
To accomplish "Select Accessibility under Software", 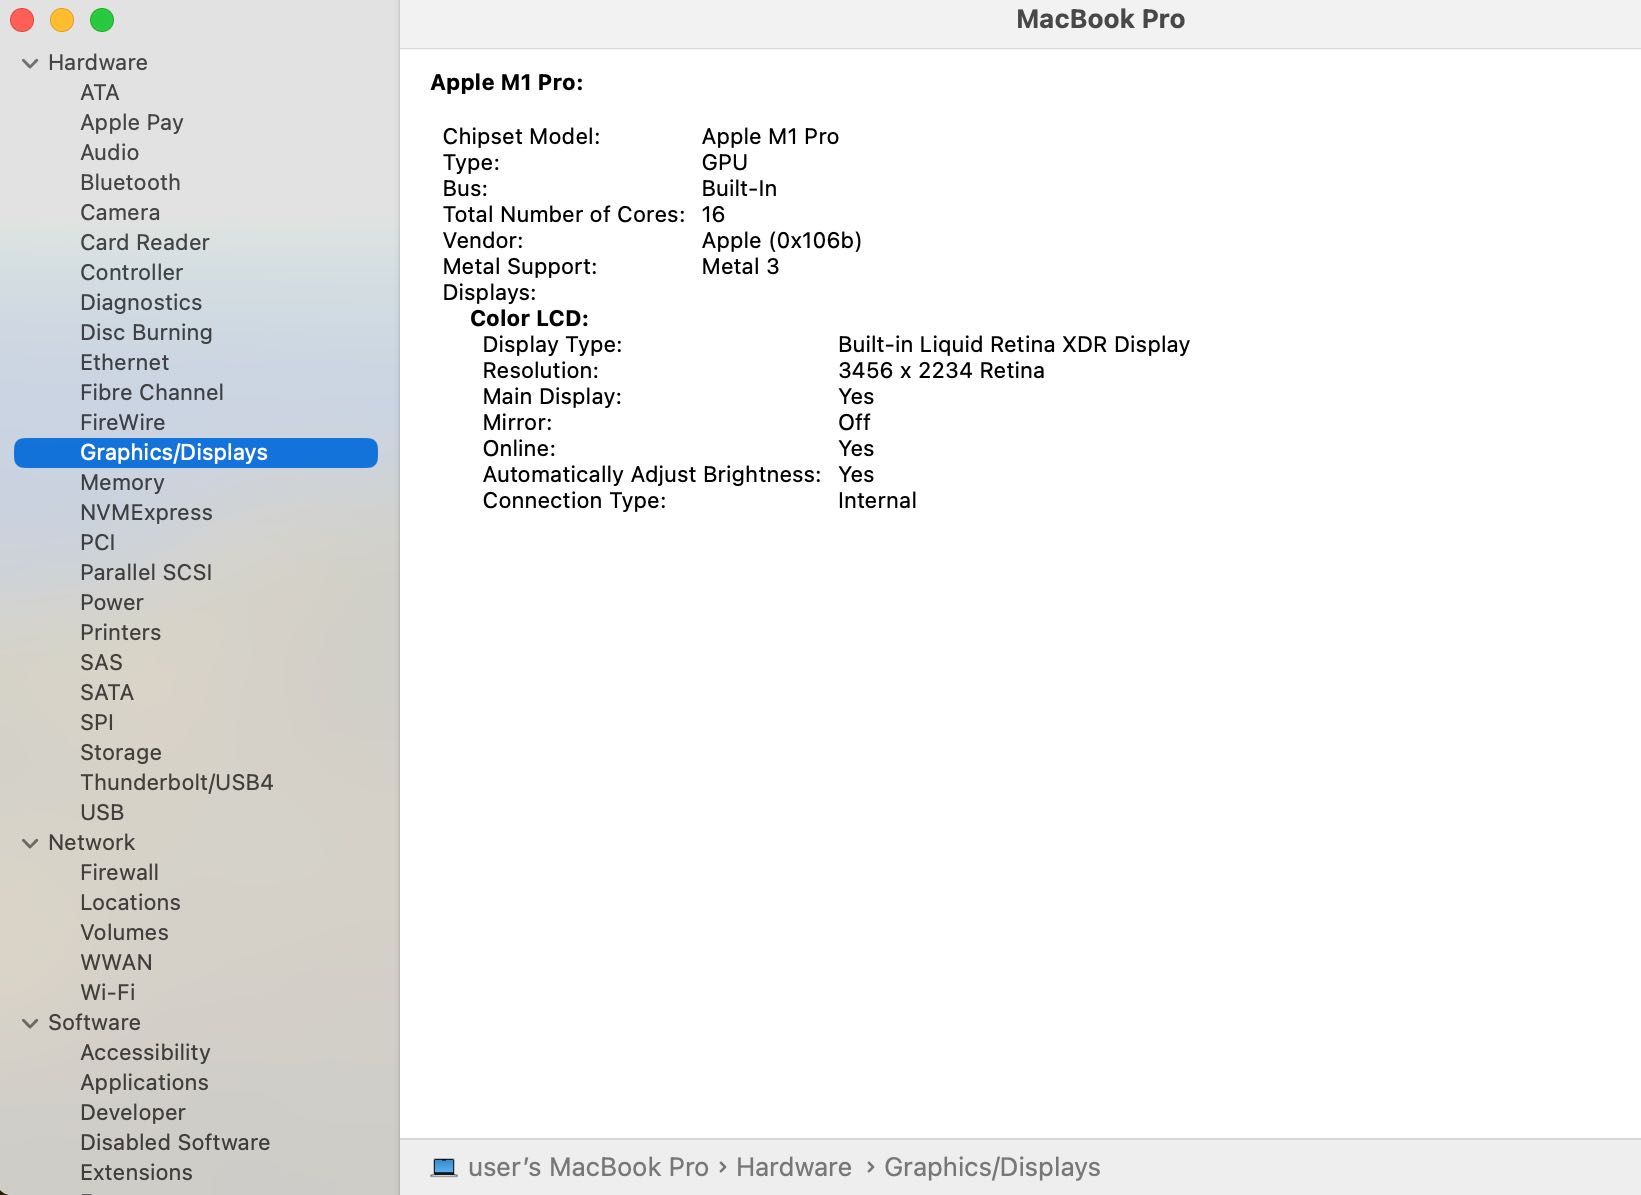I will tap(145, 1052).
